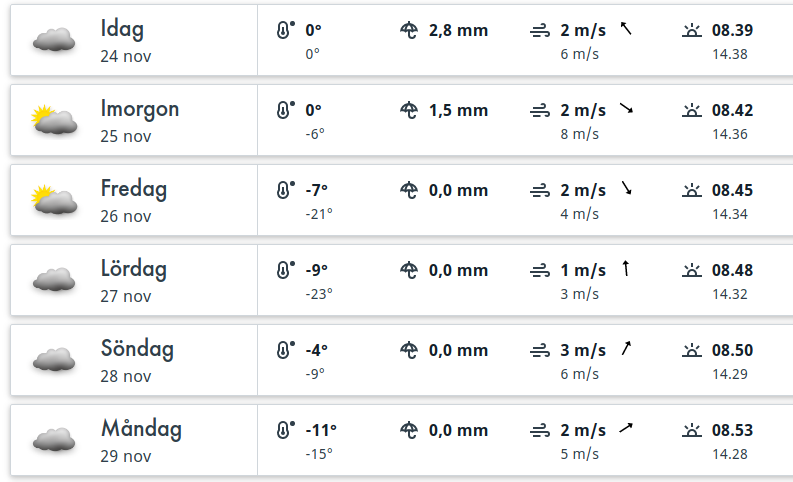Click the wind direction arrow for Imorgon
Viewport: 793px width, 482px height.
(626, 109)
